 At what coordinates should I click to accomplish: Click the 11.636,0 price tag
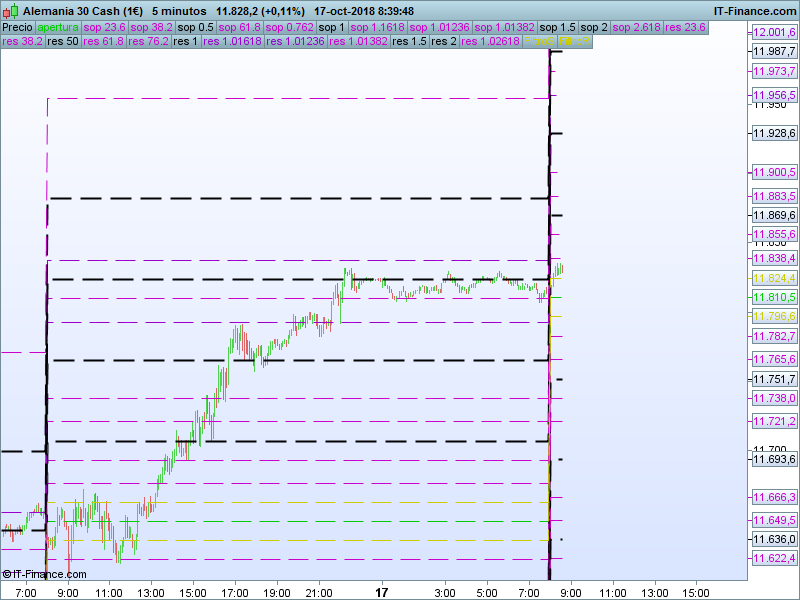(x=774, y=539)
